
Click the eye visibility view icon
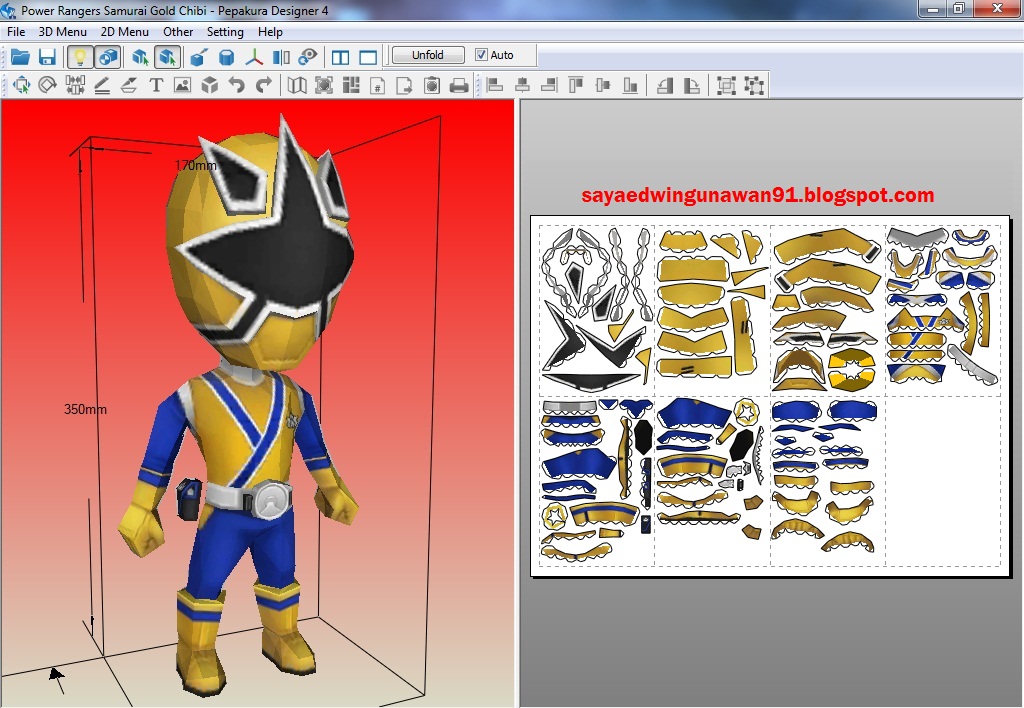(307, 57)
